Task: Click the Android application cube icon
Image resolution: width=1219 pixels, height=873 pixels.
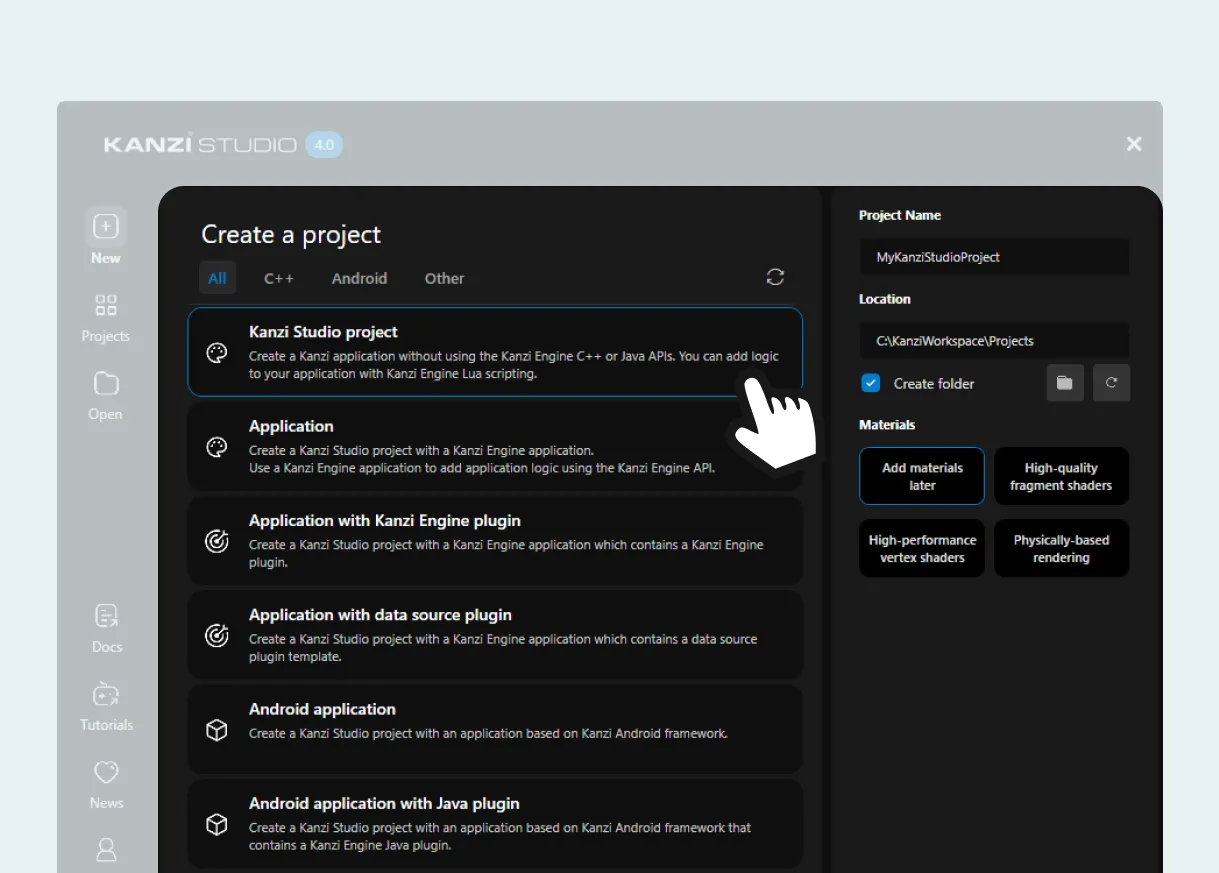Action: coord(216,731)
